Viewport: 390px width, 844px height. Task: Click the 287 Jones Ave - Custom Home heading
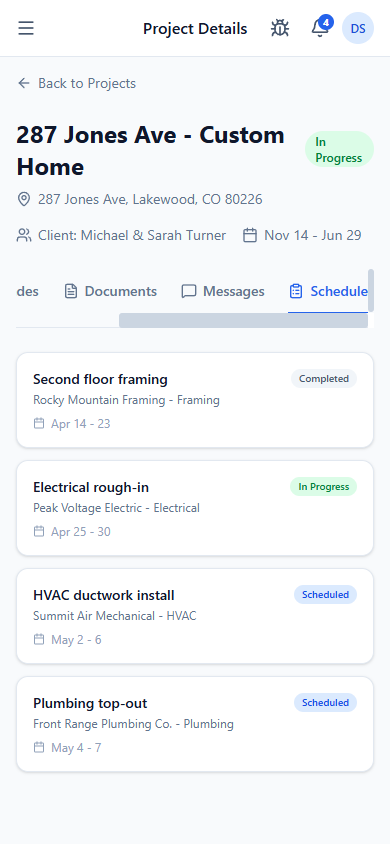tap(151, 151)
